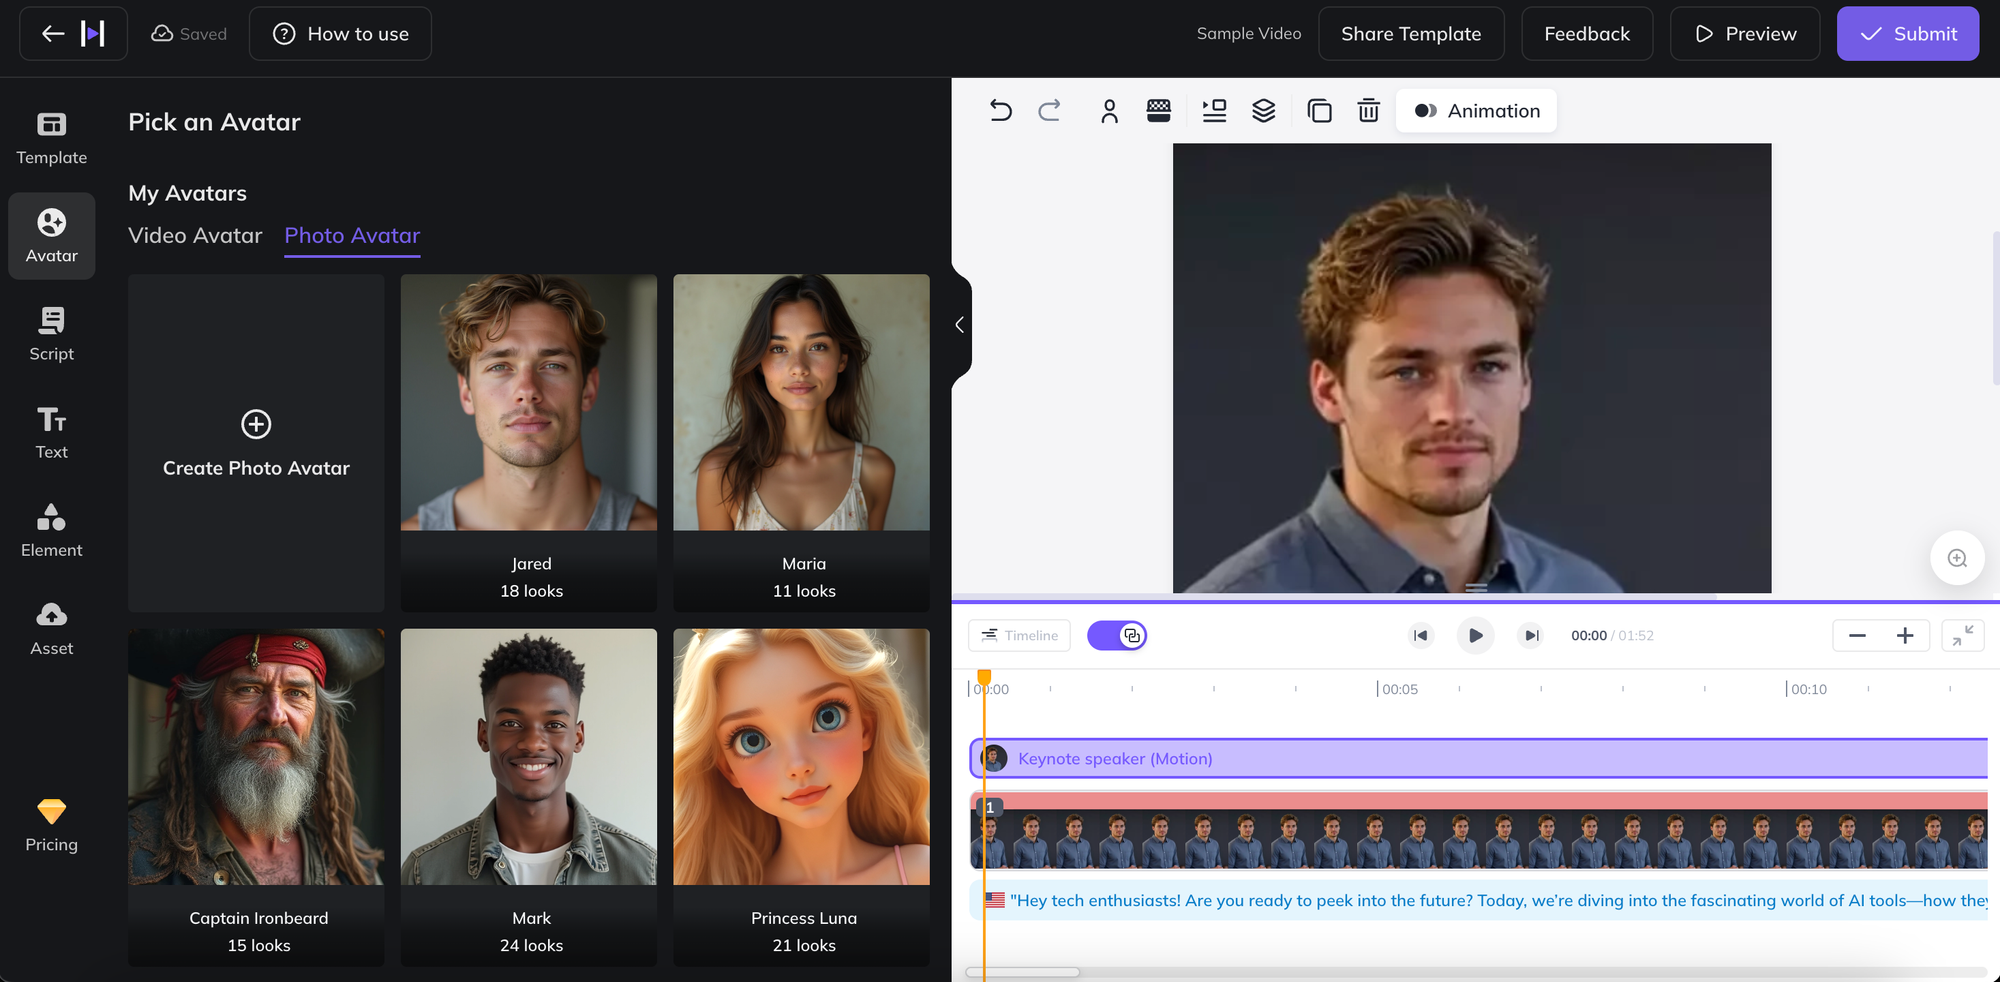Open the How to use help
2000x982 pixels.
point(340,34)
